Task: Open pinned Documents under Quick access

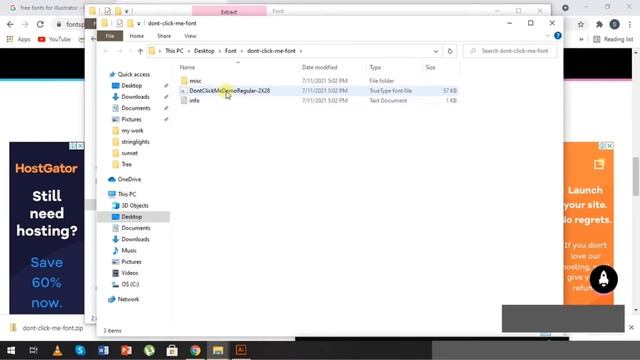Action: [136, 108]
